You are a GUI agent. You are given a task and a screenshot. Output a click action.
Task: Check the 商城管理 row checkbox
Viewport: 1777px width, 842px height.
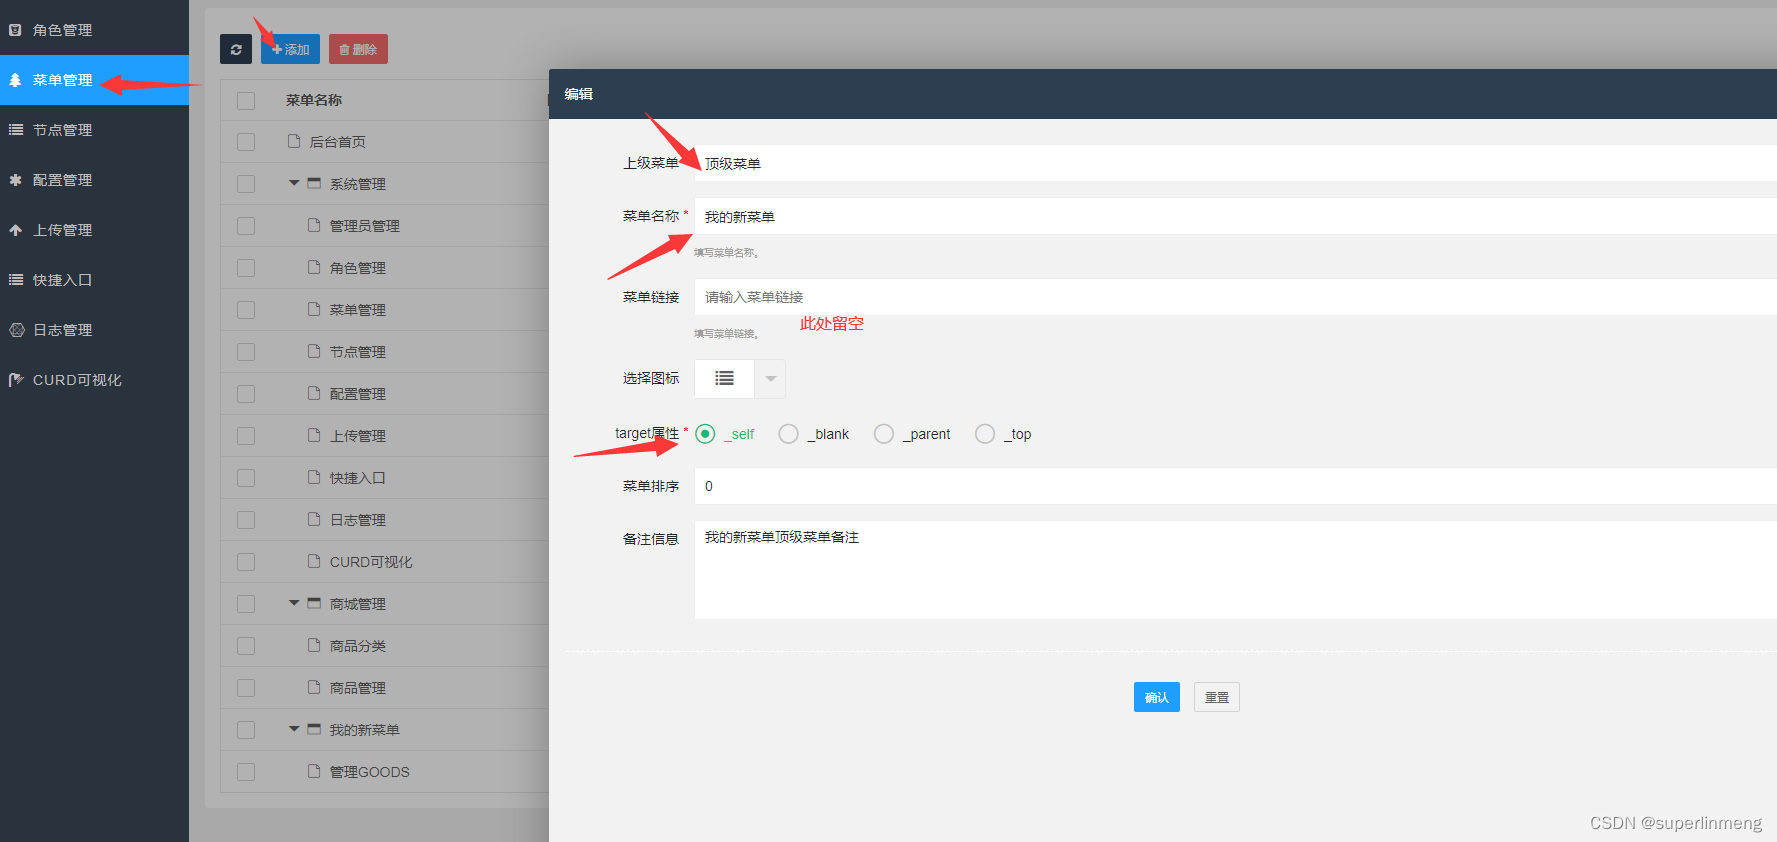[x=246, y=604]
